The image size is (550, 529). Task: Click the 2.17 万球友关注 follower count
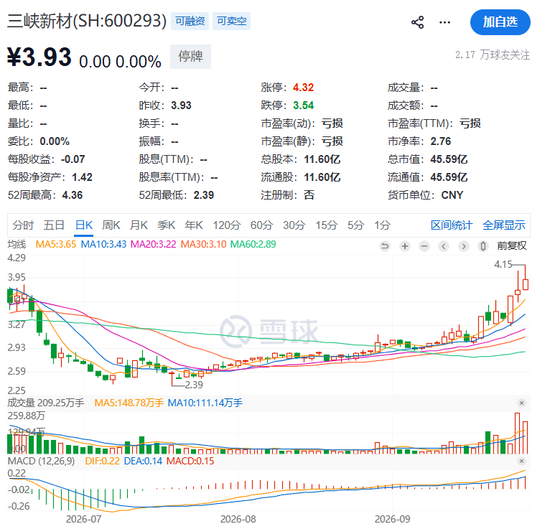(x=492, y=55)
